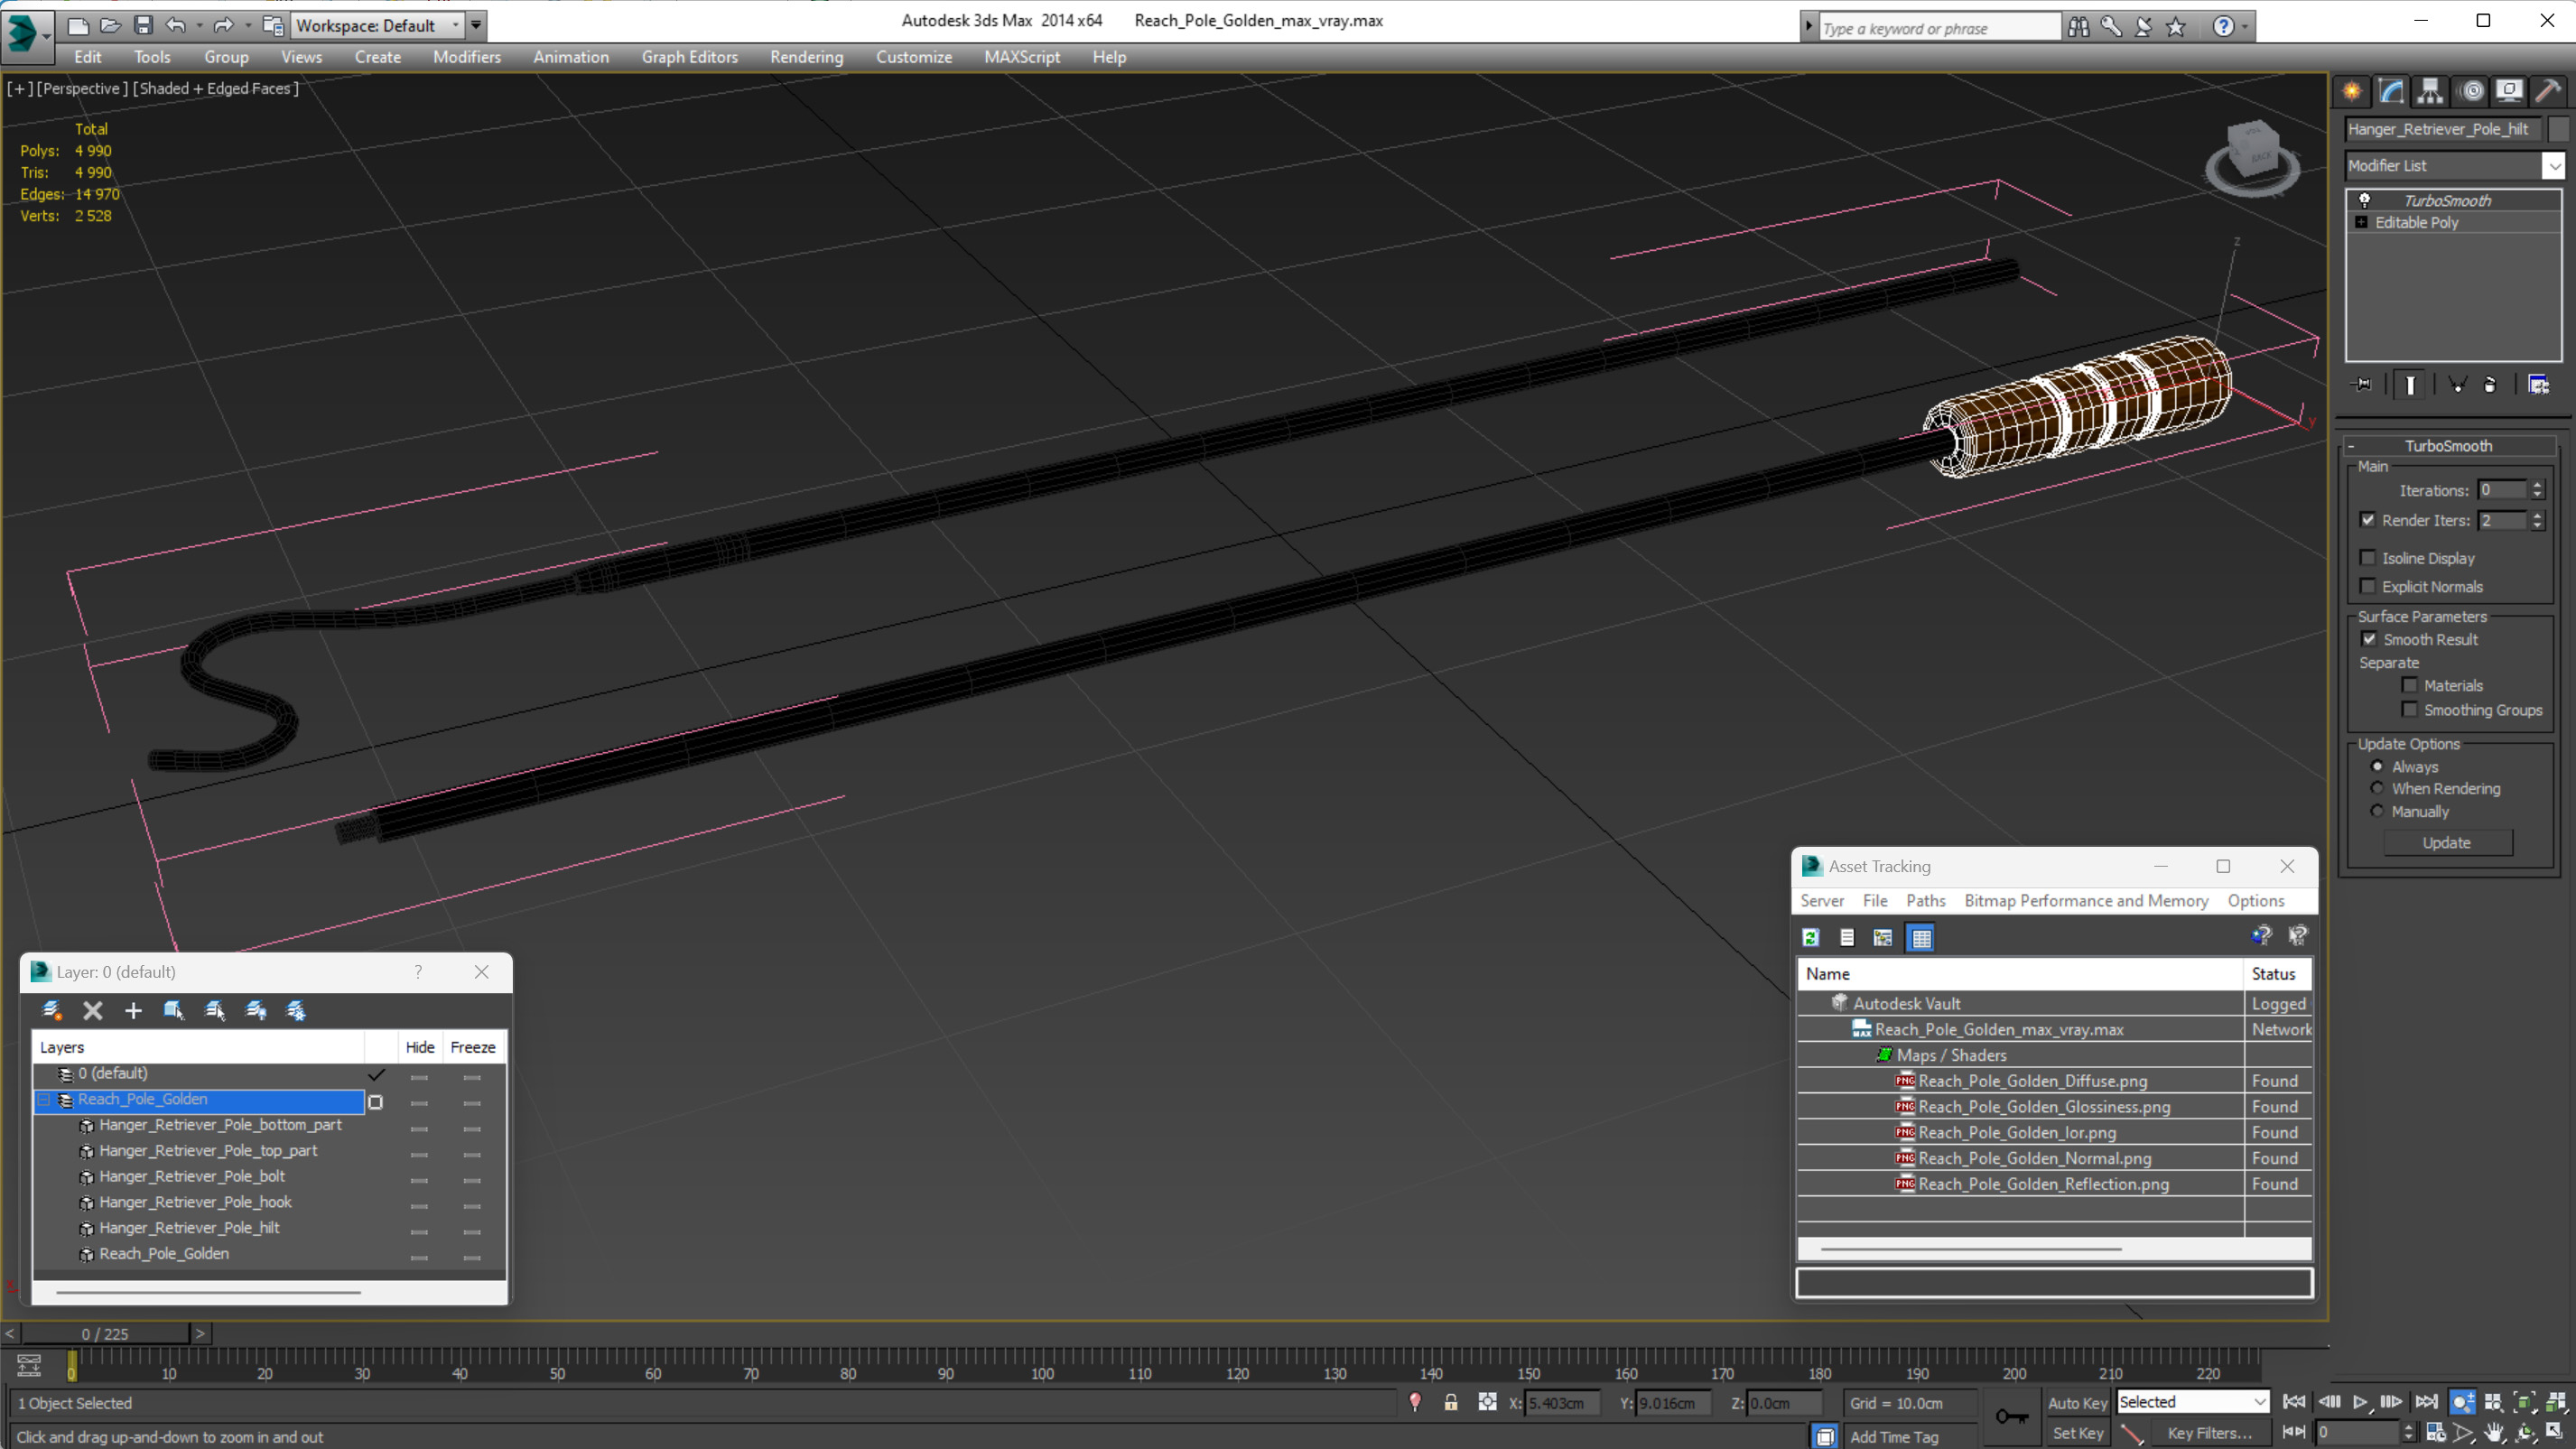Click the TurboSmooth Update button

tap(2446, 842)
